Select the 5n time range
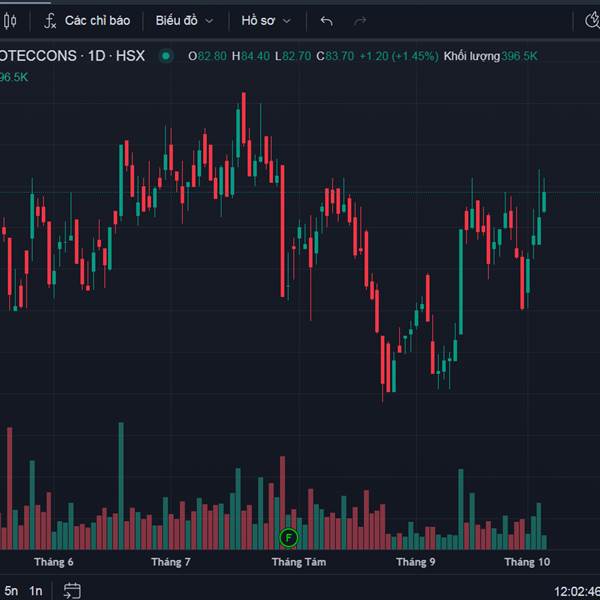The height and width of the screenshot is (600, 600). point(11,590)
